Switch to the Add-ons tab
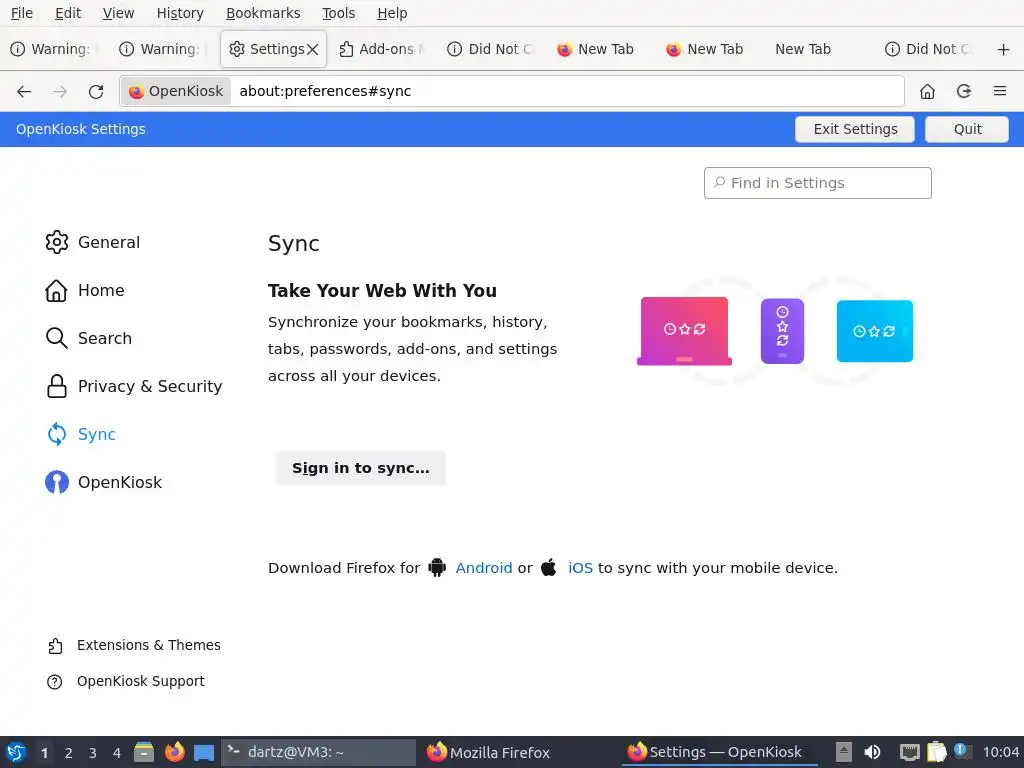The image size is (1024, 768). pos(383,50)
